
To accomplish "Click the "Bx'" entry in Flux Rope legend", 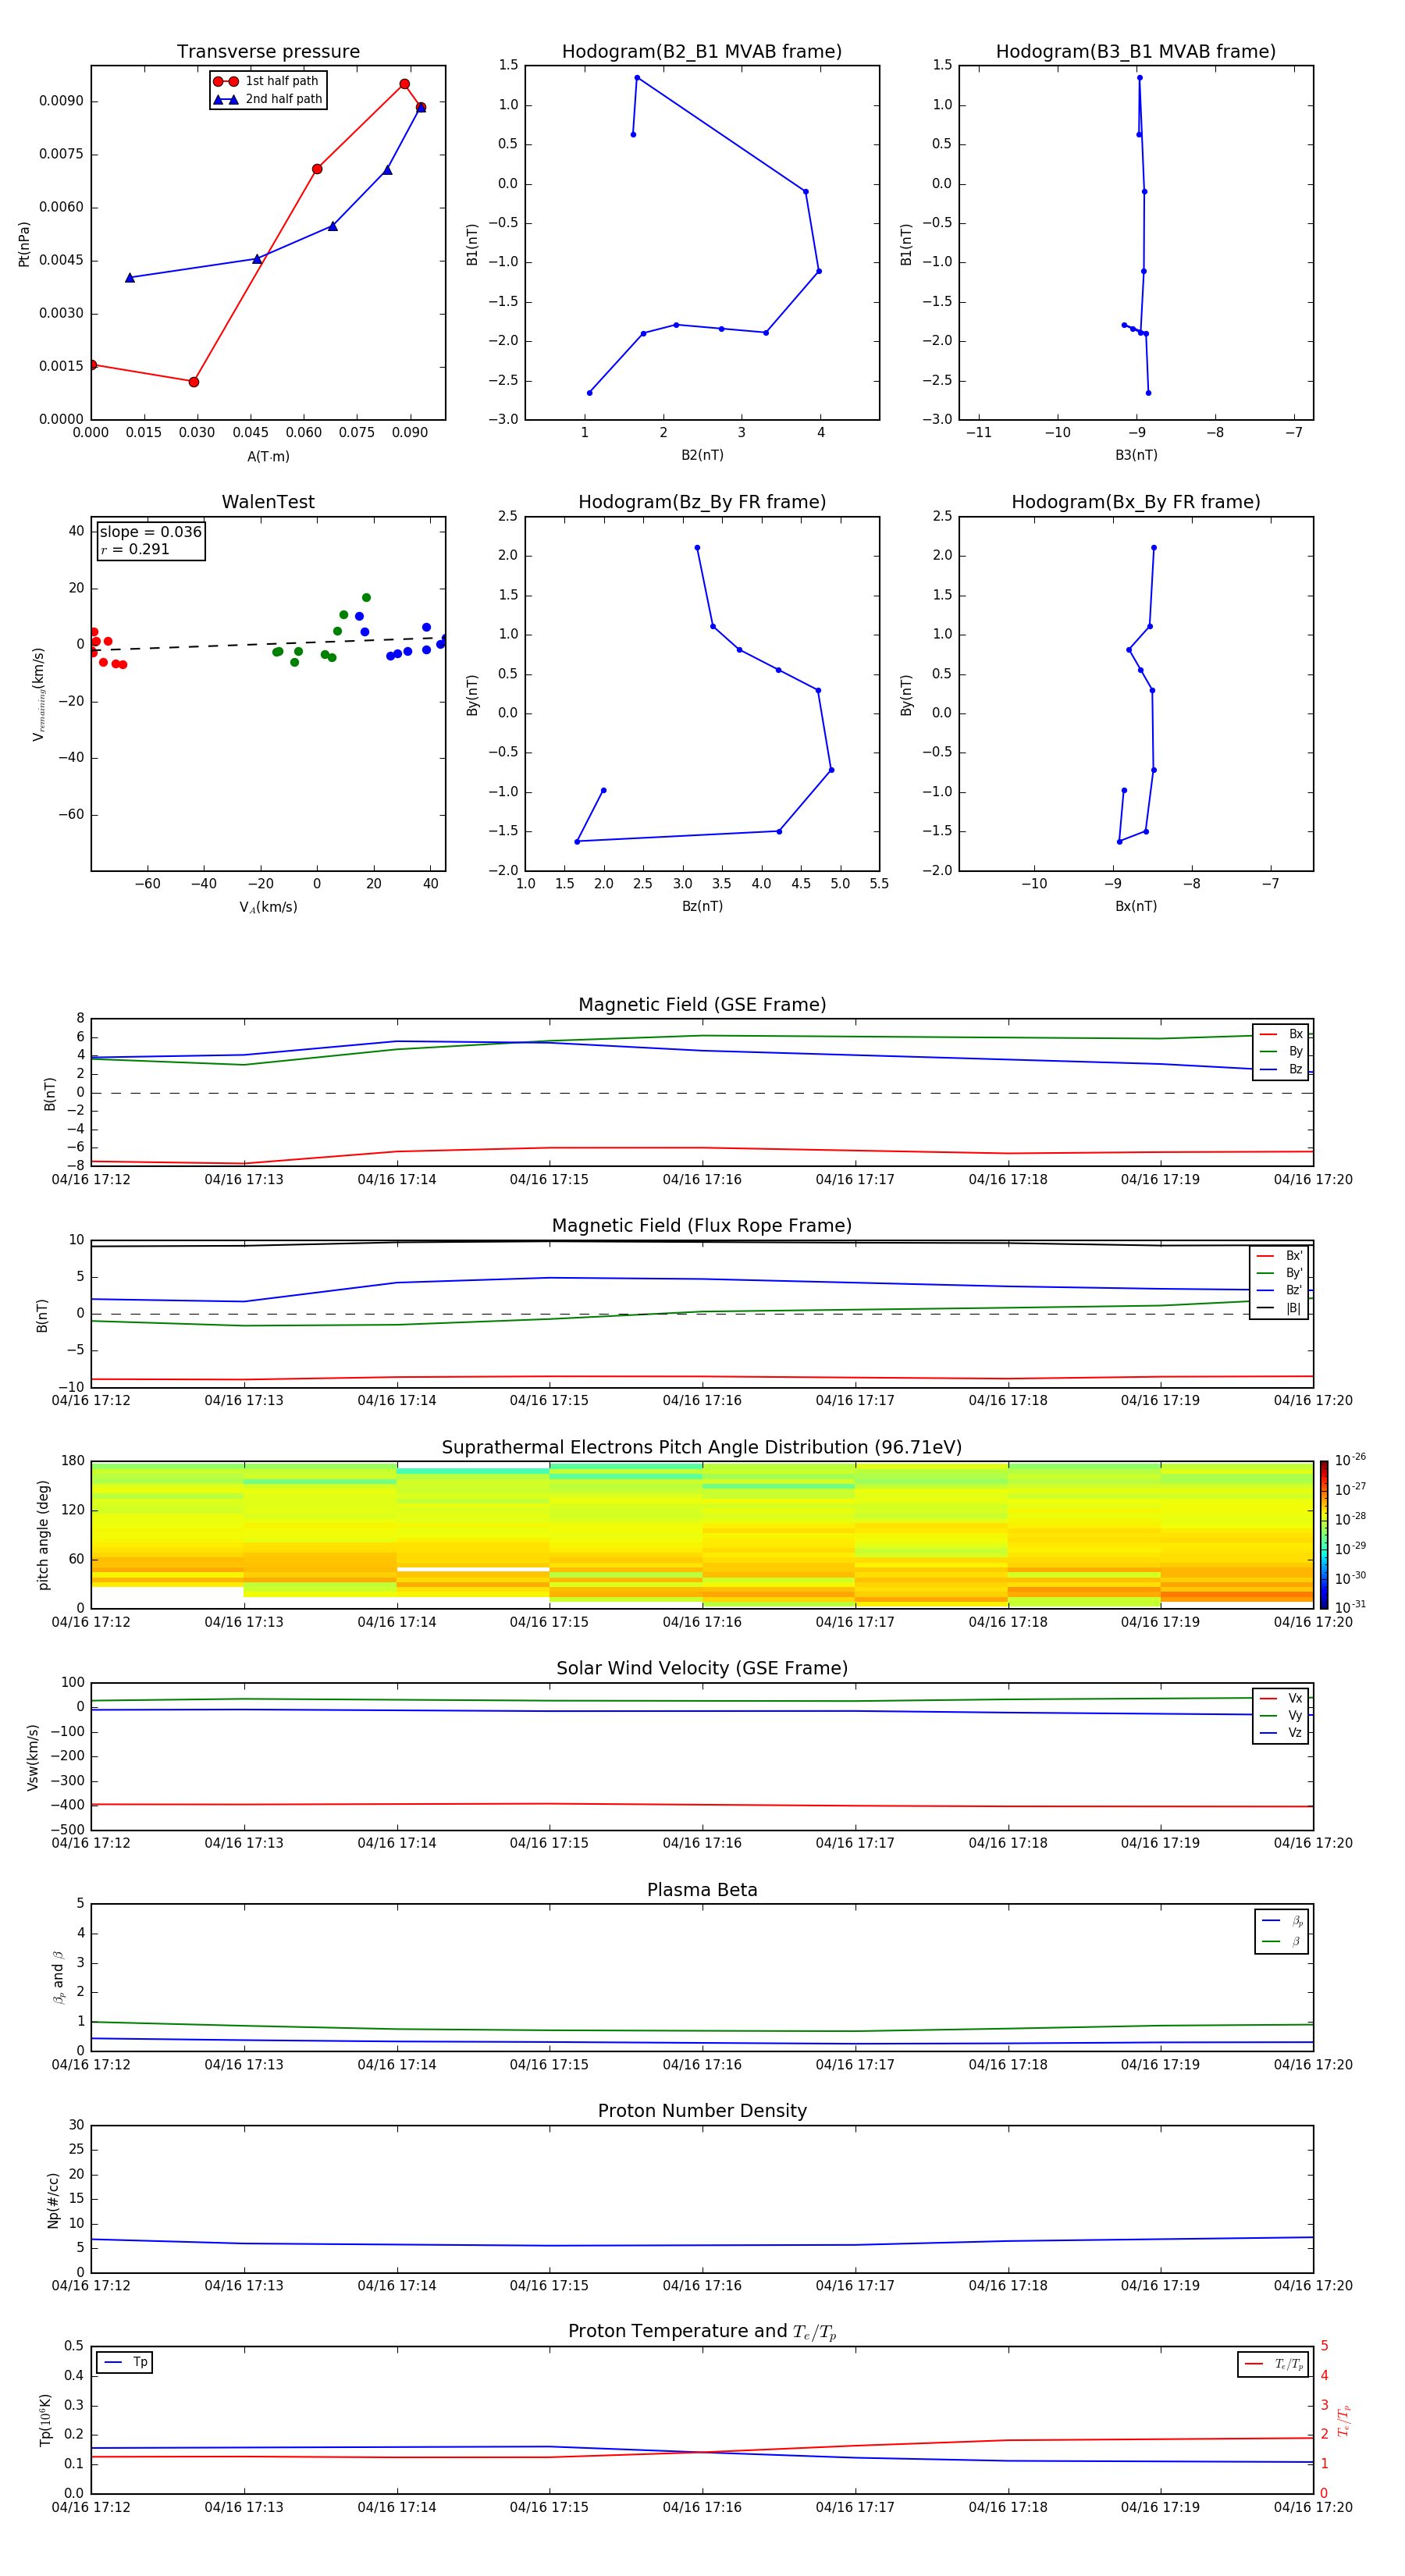I will tap(1279, 1256).
